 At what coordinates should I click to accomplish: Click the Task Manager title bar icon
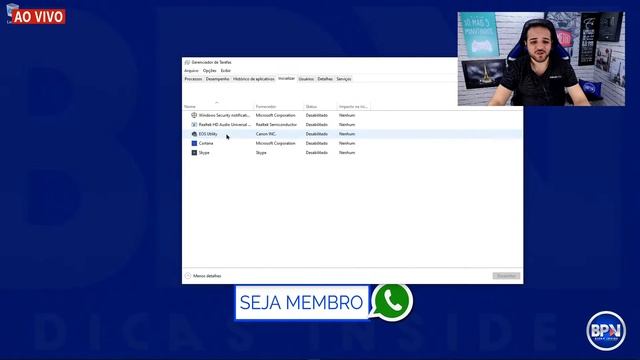coord(187,62)
